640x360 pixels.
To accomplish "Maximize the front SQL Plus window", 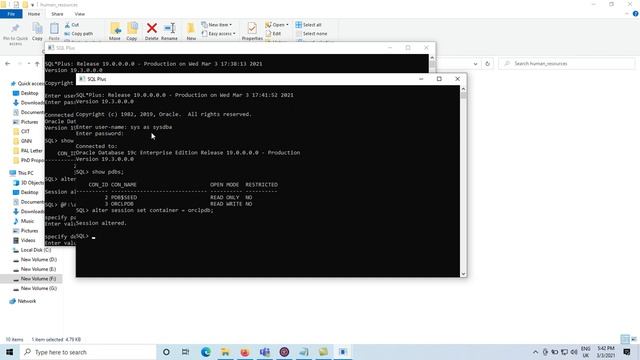I will tap(439, 79).
